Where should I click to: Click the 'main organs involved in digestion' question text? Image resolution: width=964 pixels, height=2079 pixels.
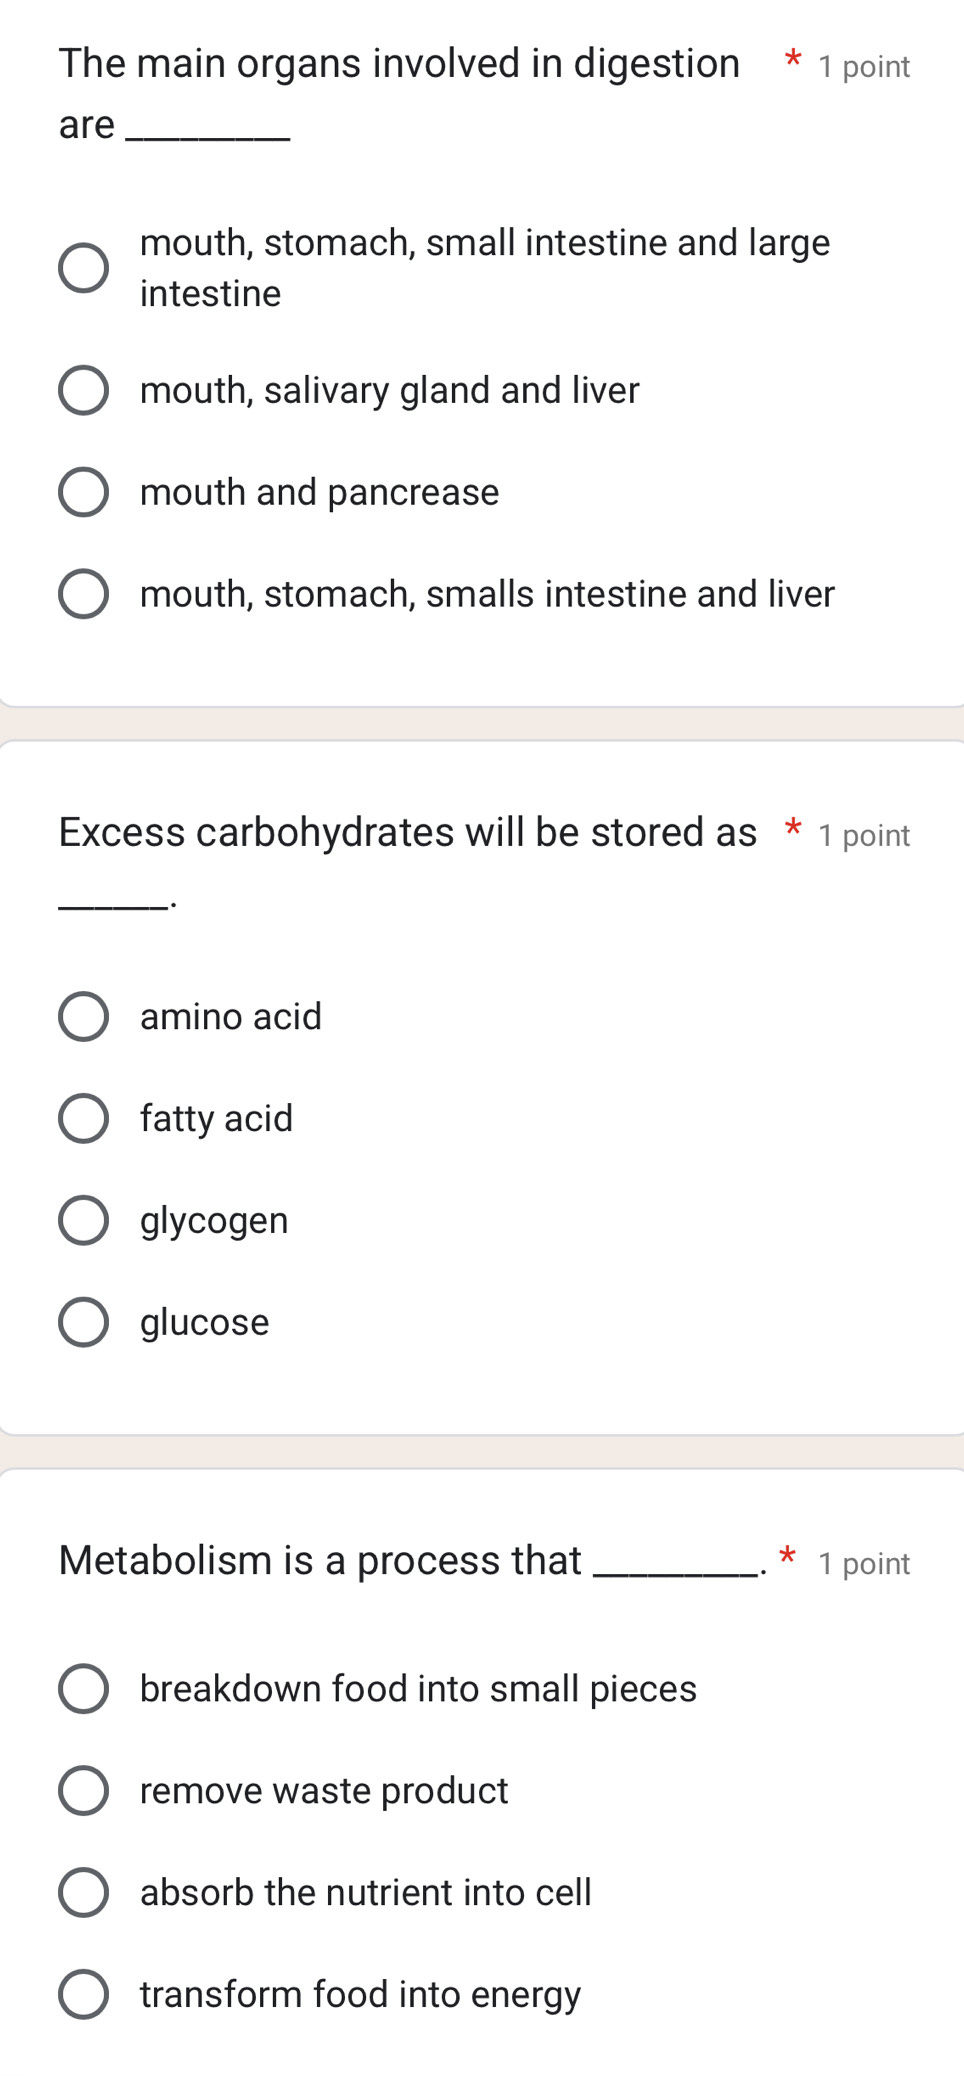click(398, 64)
